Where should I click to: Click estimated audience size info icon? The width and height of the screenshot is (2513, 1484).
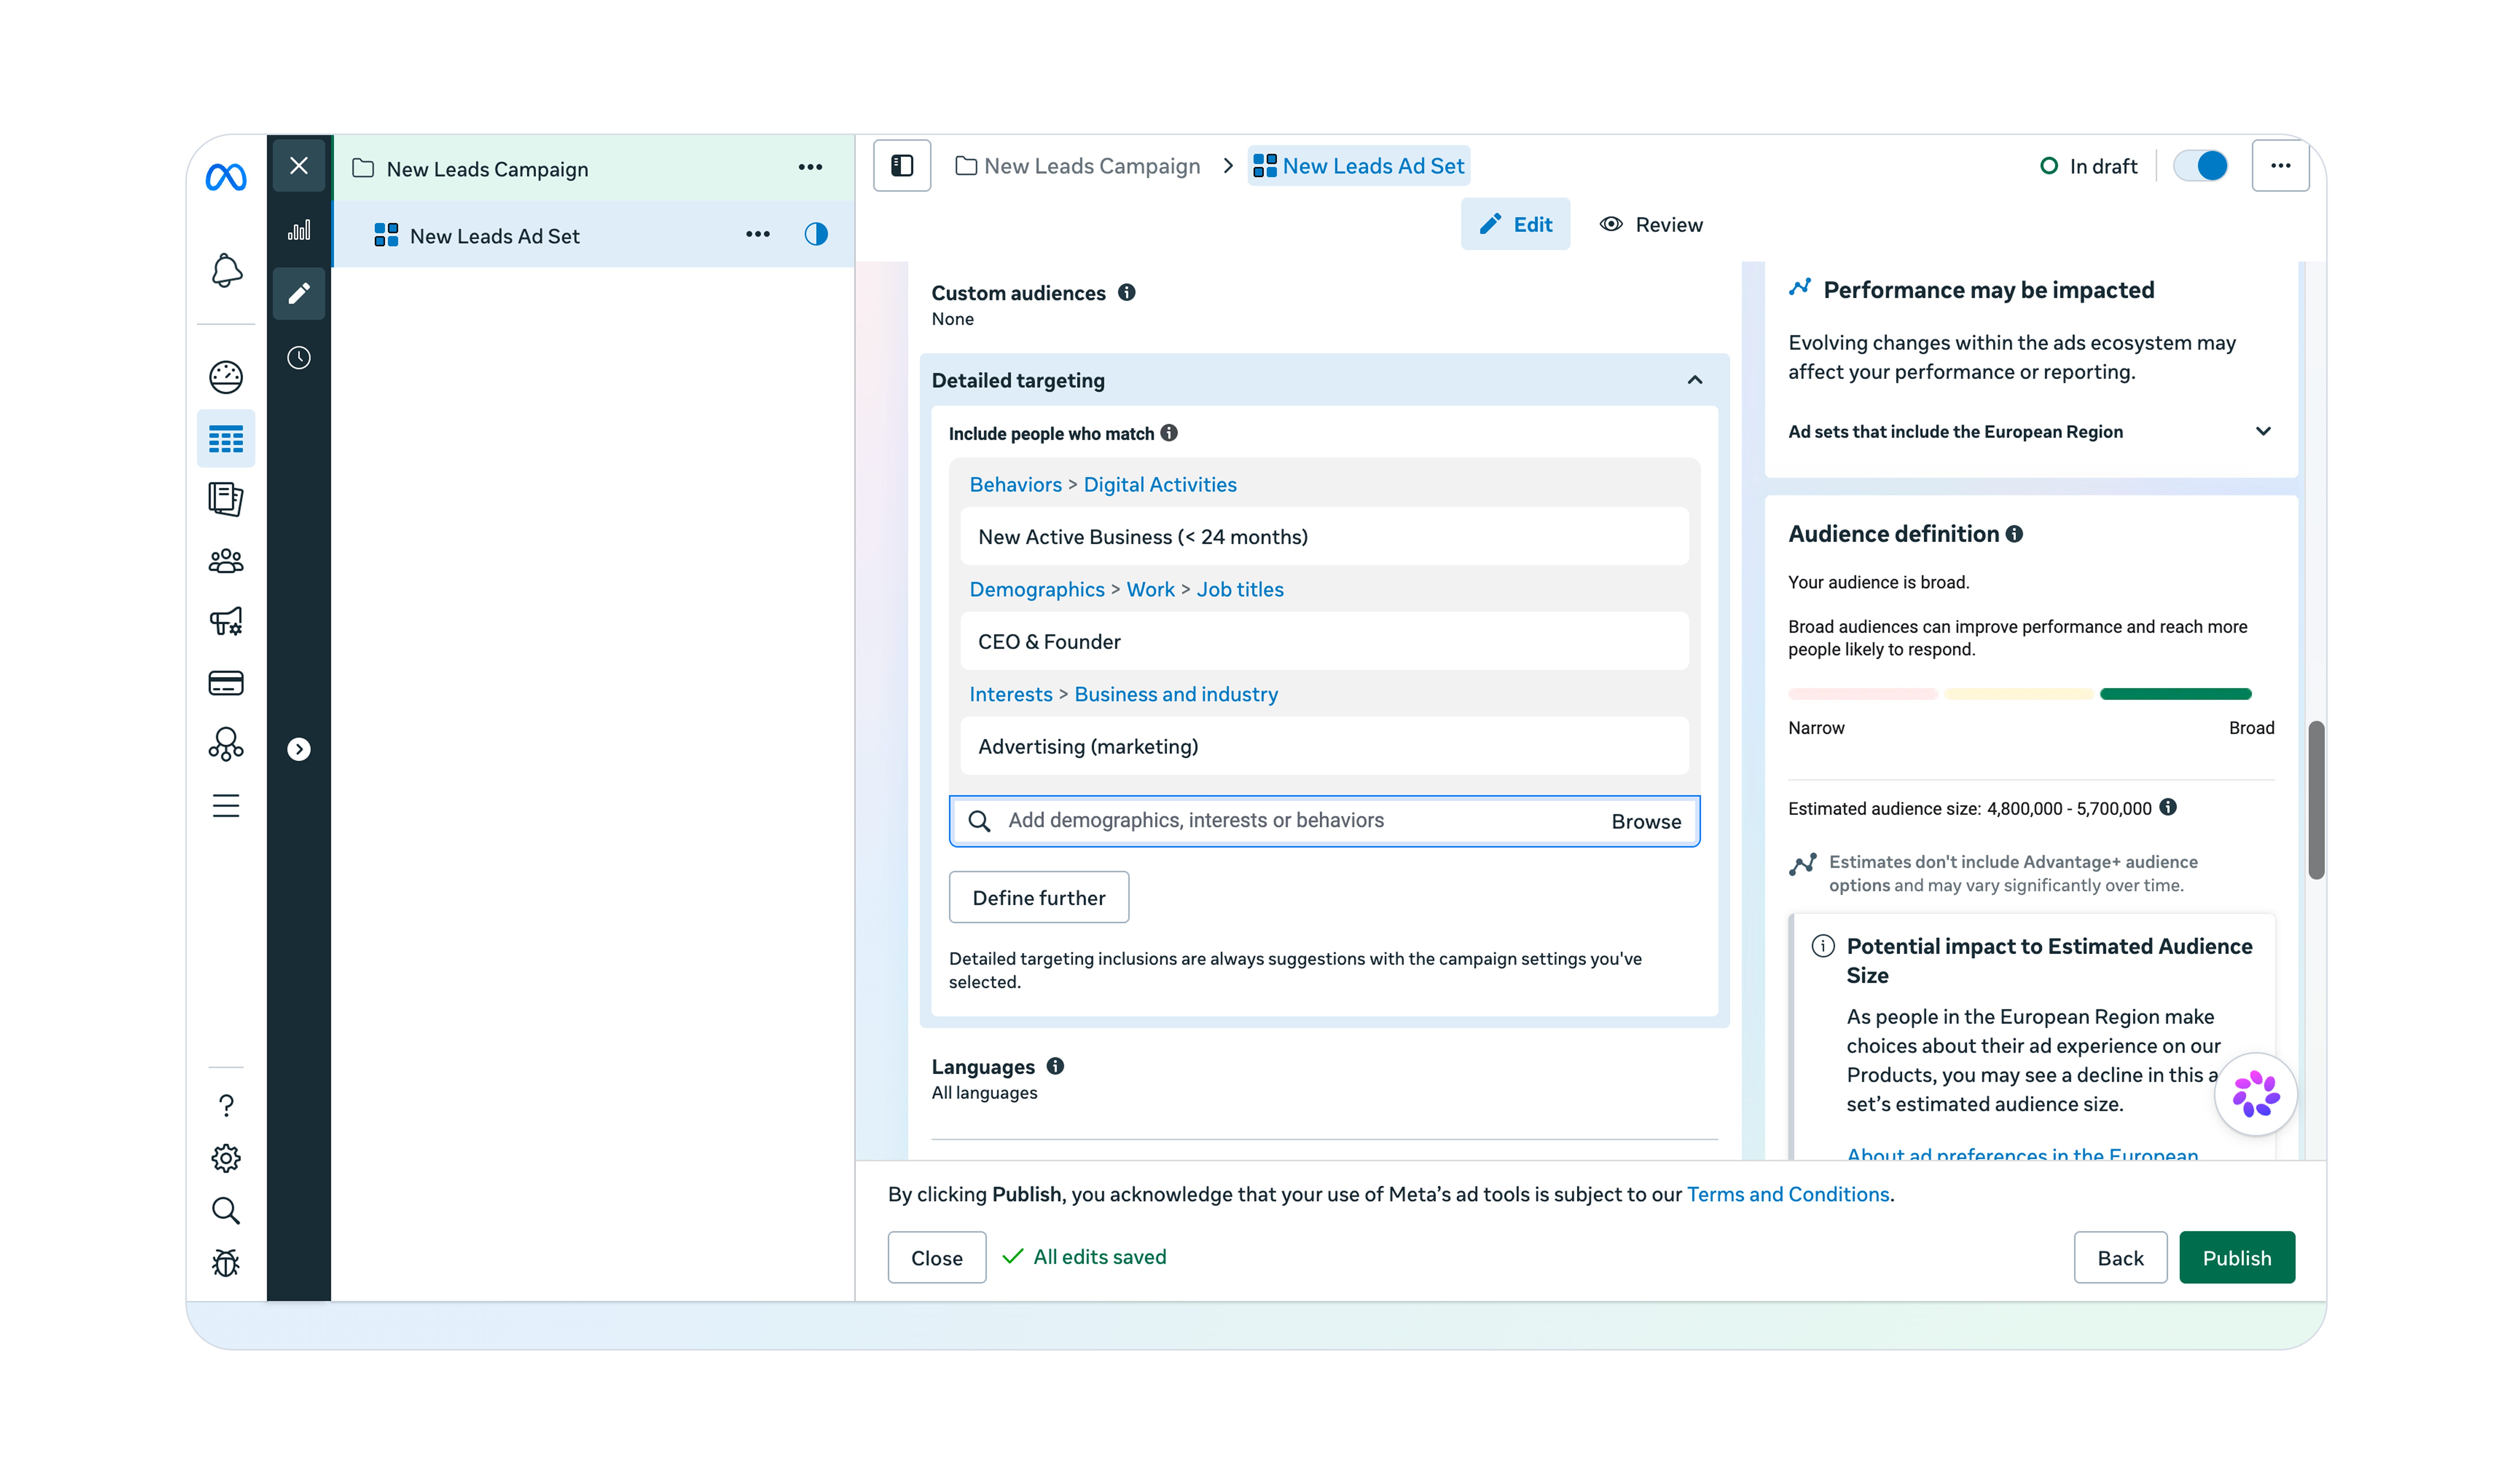pyautogui.click(x=2168, y=807)
